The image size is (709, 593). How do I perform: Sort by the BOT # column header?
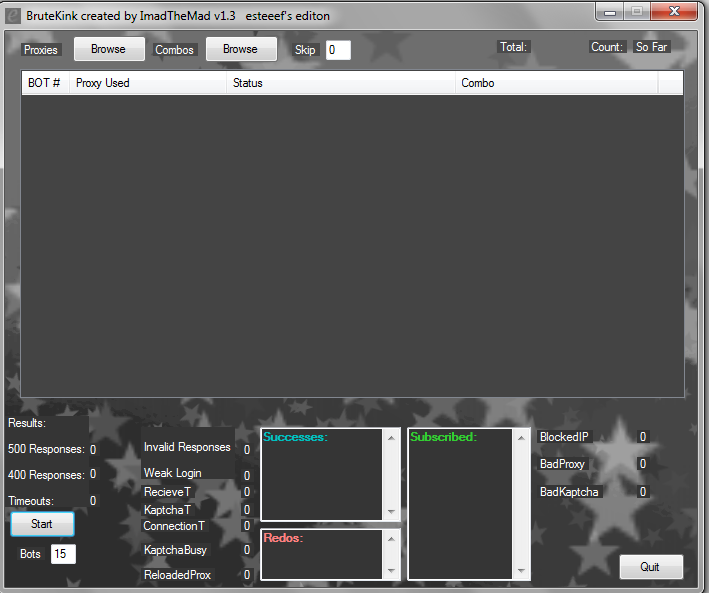(x=45, y=83)
